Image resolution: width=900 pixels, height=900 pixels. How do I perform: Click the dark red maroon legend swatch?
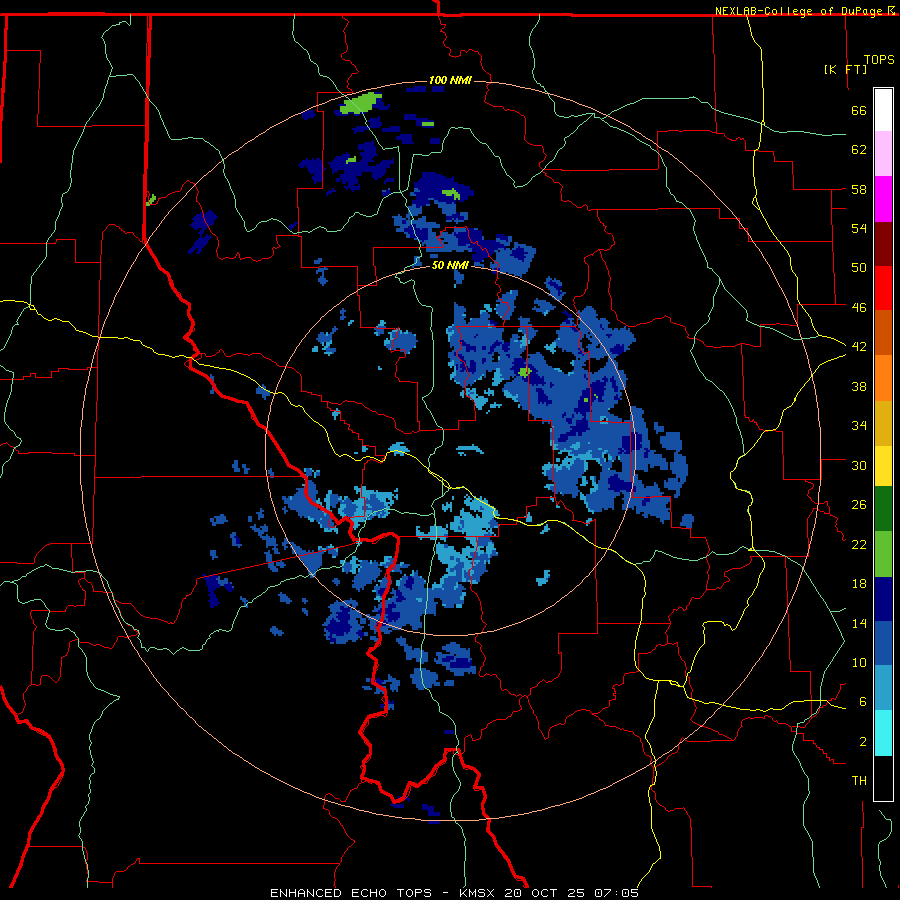pyautogui.click(x=883, y=244)
